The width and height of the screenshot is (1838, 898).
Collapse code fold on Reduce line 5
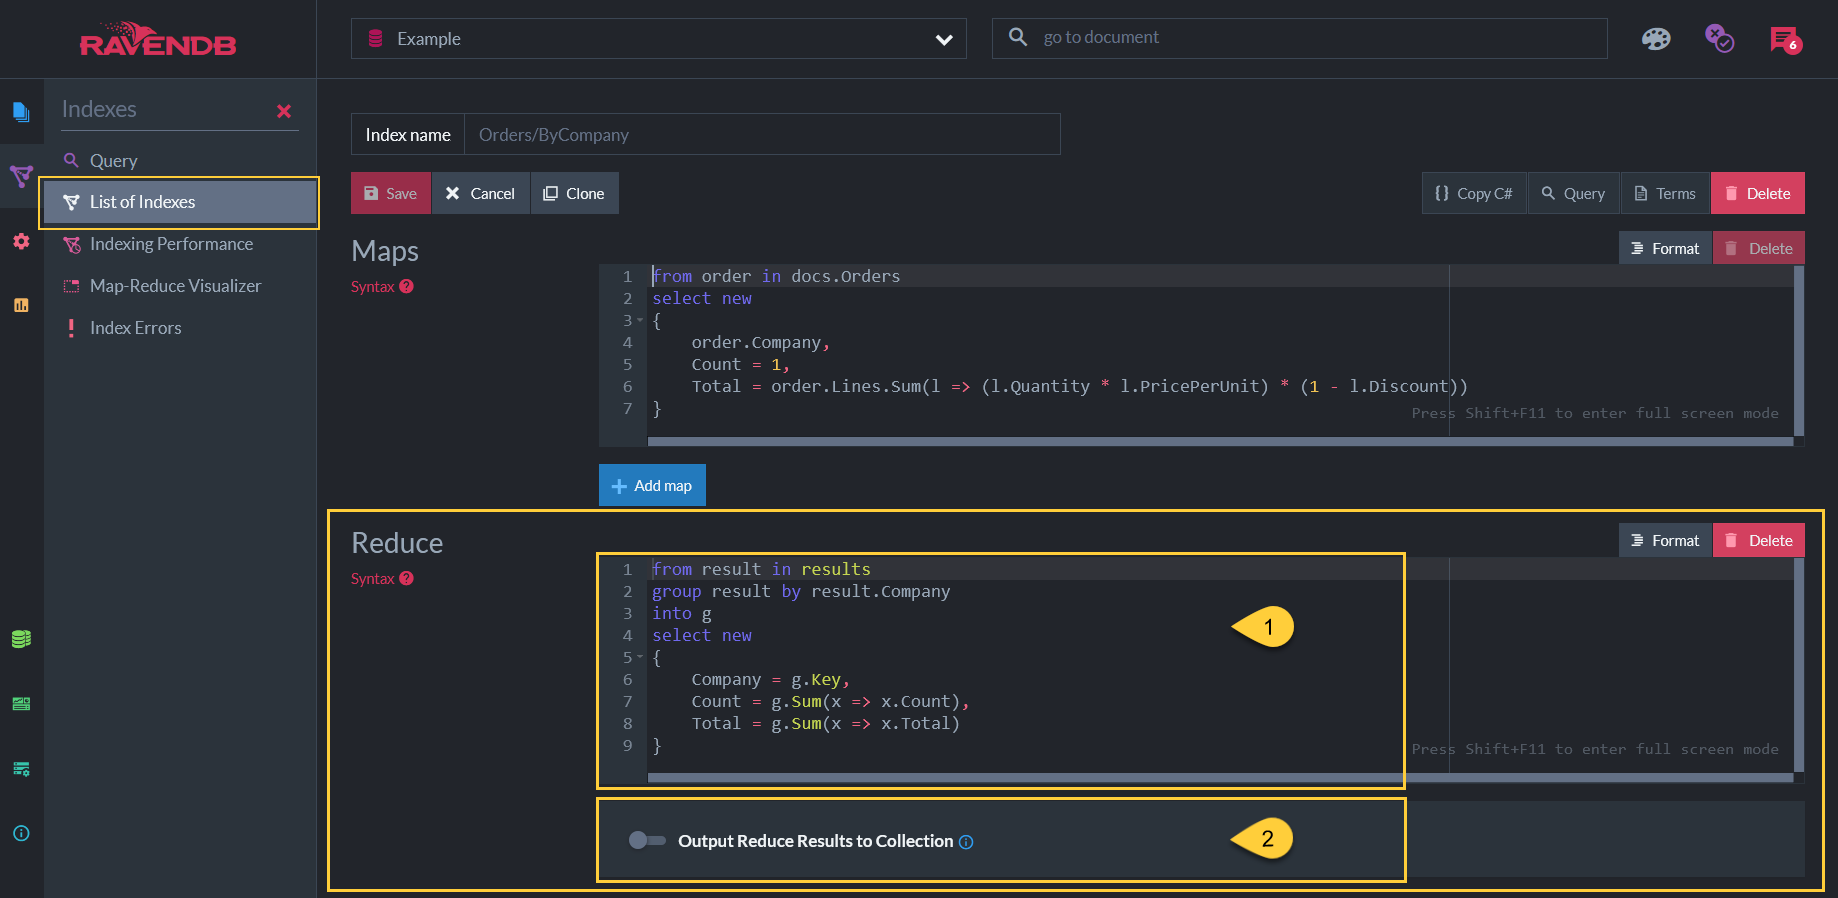(x=640, y=657)
